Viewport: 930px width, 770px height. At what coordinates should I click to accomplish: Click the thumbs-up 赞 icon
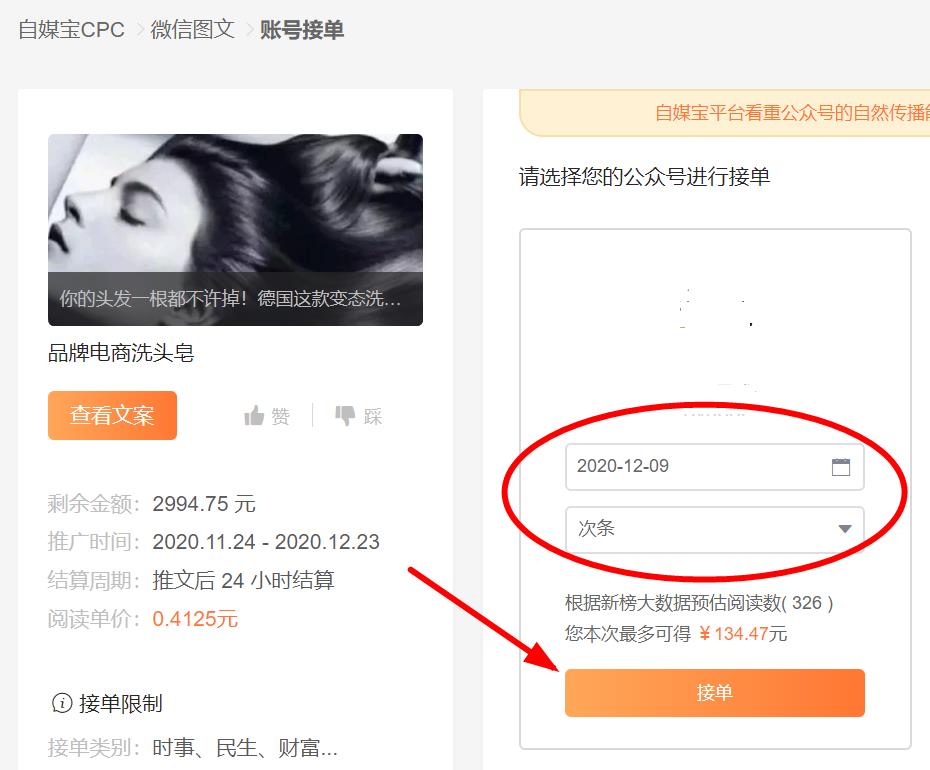[x=254, y=416]
